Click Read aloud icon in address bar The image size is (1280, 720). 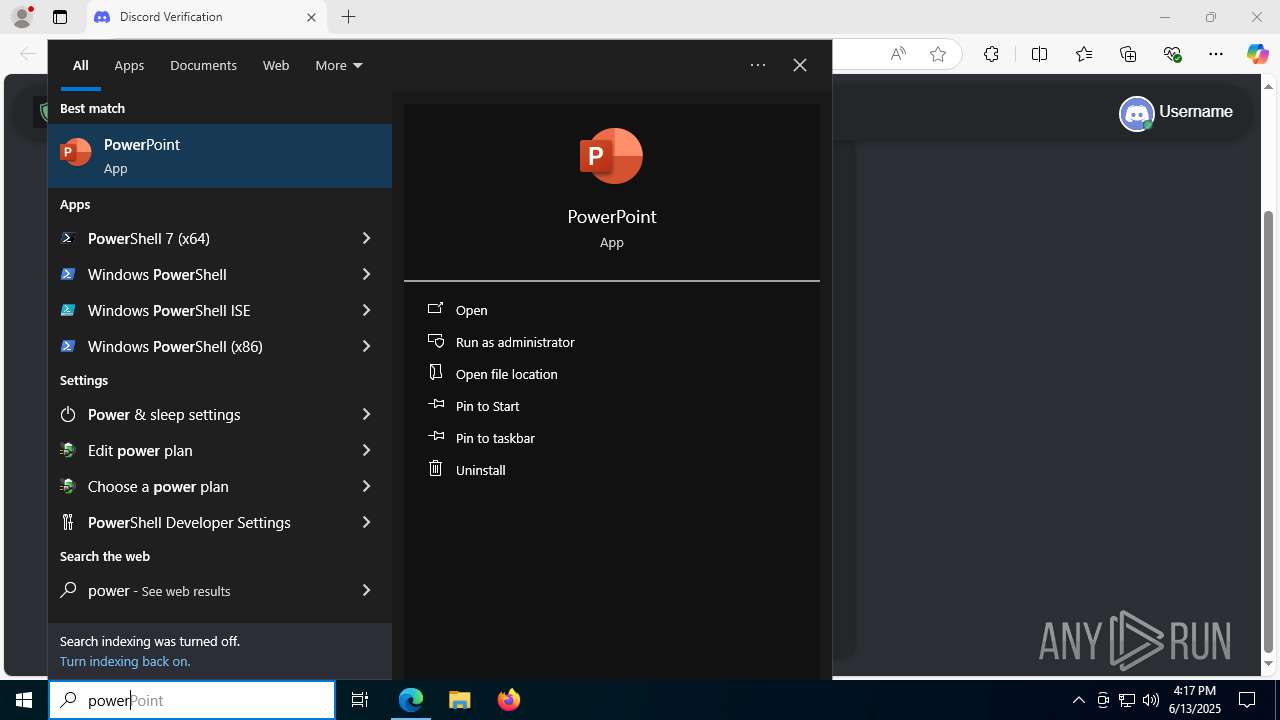[x=898, y=54]
